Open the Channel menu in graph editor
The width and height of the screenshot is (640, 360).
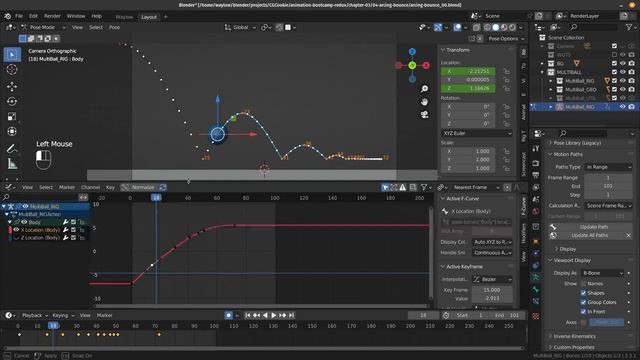tap(90, 187)
